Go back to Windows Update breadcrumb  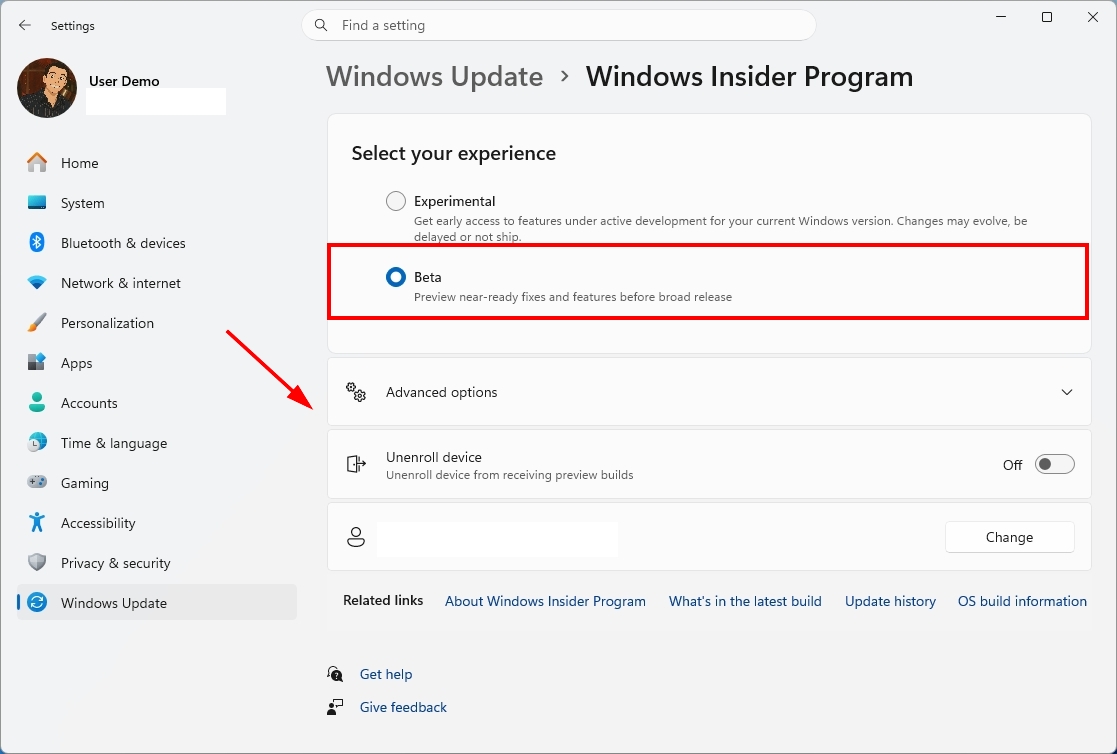(435, 76)
